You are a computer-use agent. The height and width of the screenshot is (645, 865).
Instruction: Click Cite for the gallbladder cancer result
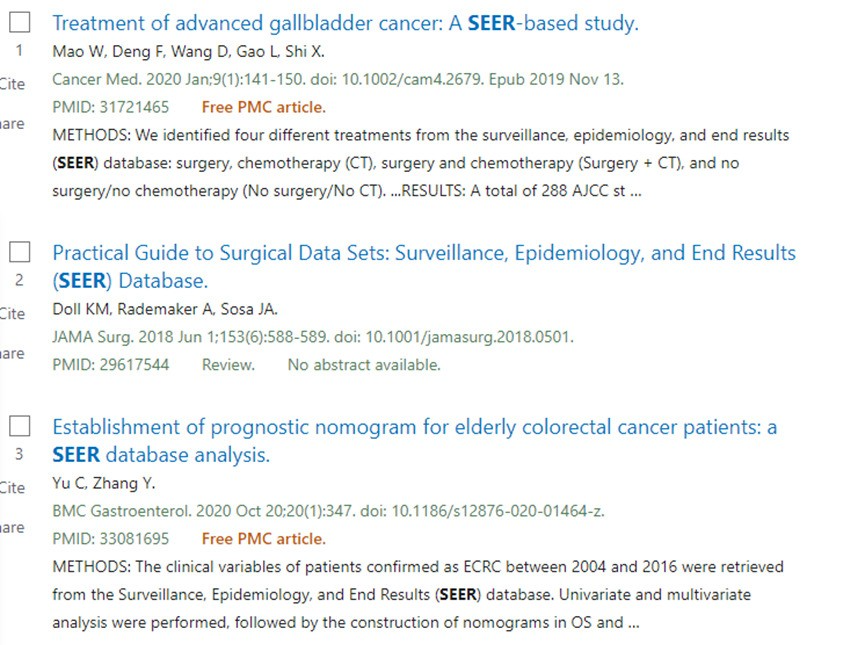(12, 84)
